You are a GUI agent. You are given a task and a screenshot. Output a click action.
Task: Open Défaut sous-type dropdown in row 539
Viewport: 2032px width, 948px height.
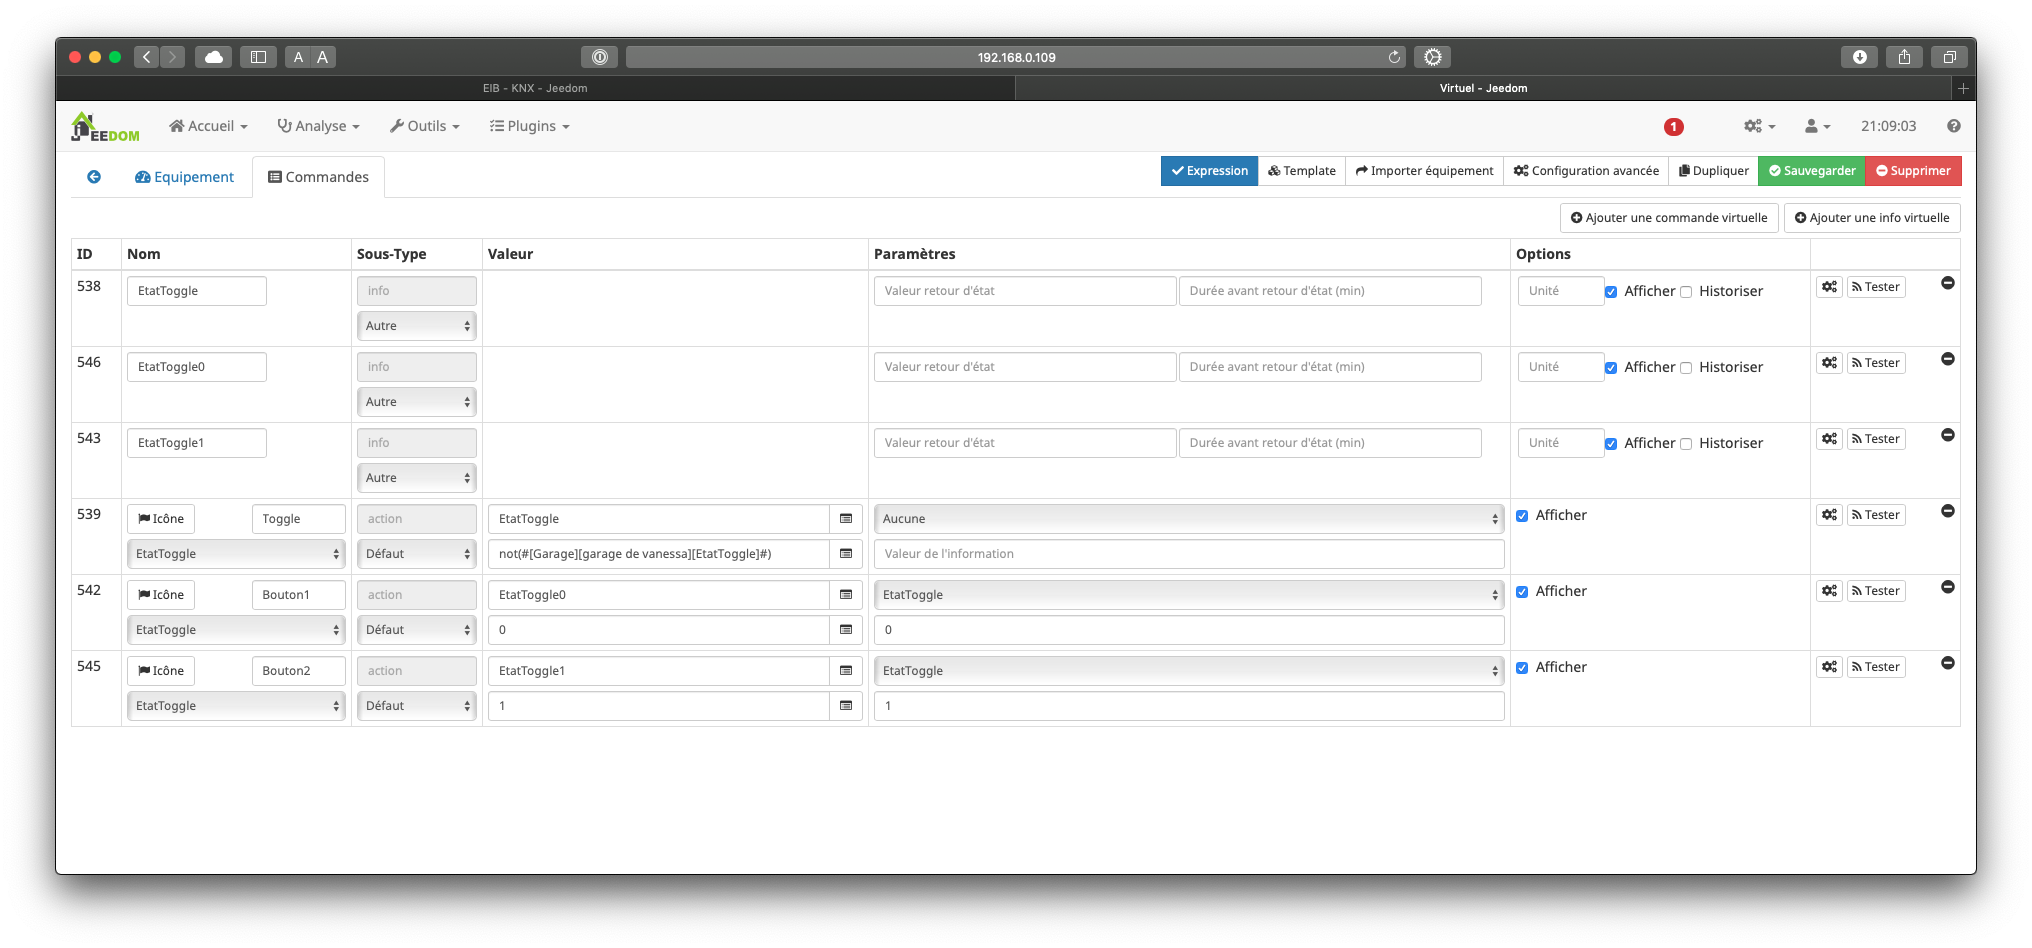pyautogui.click(x=417, y=554)
